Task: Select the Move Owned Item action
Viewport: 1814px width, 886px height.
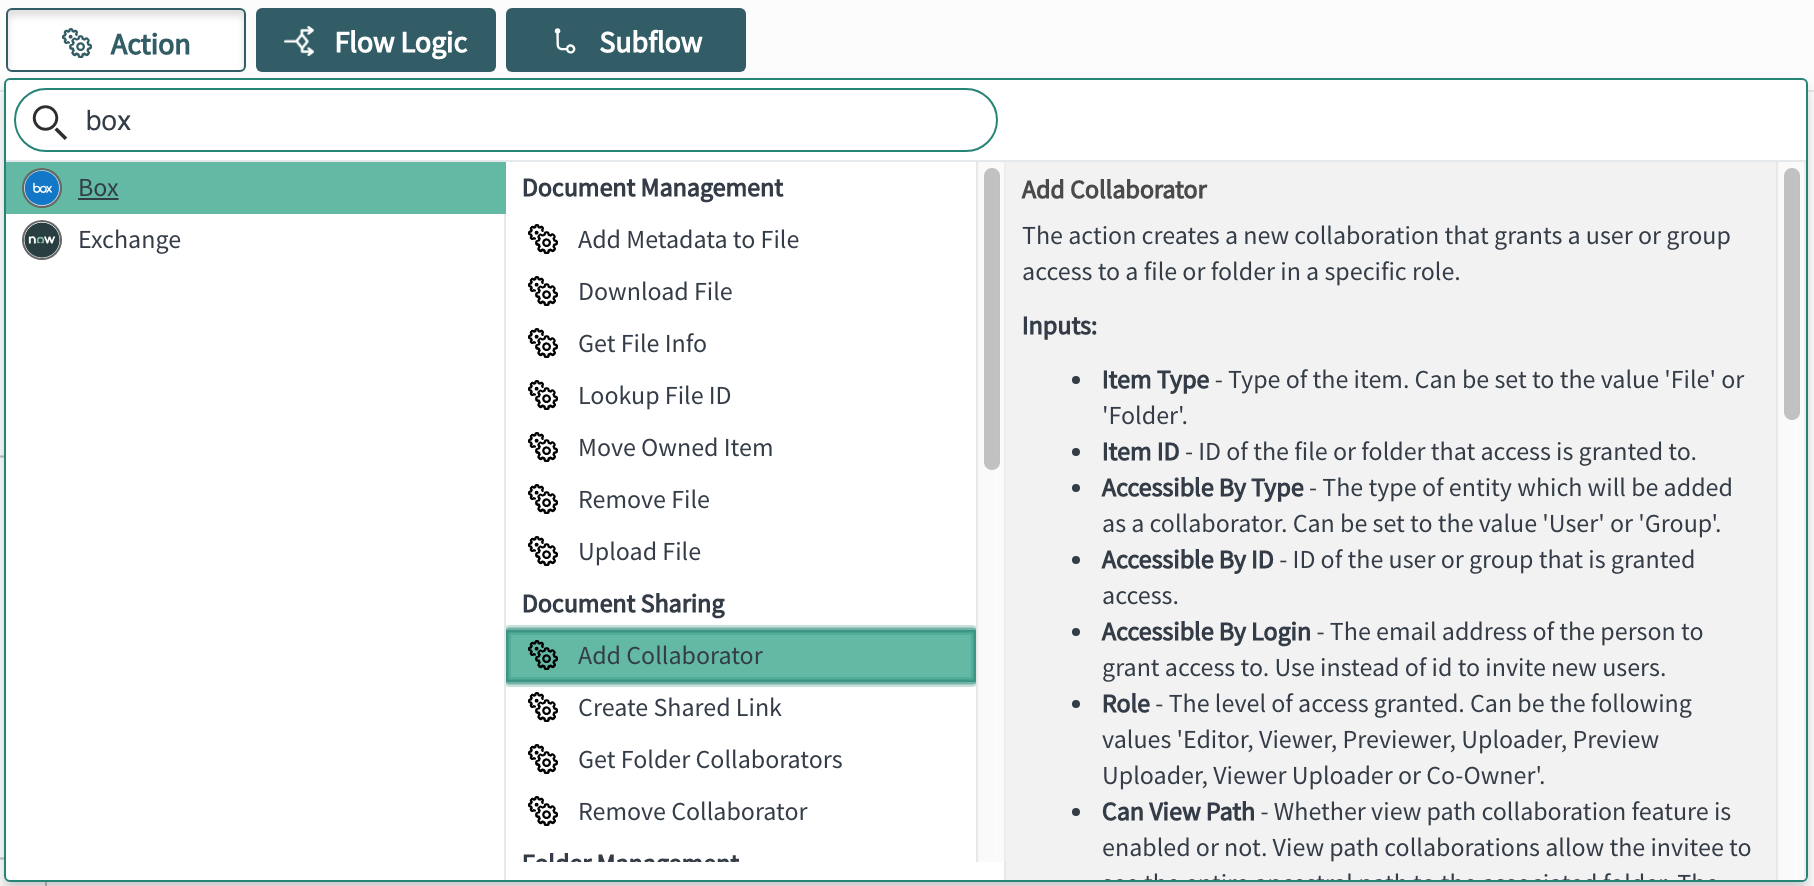Action: coord(675,448)
